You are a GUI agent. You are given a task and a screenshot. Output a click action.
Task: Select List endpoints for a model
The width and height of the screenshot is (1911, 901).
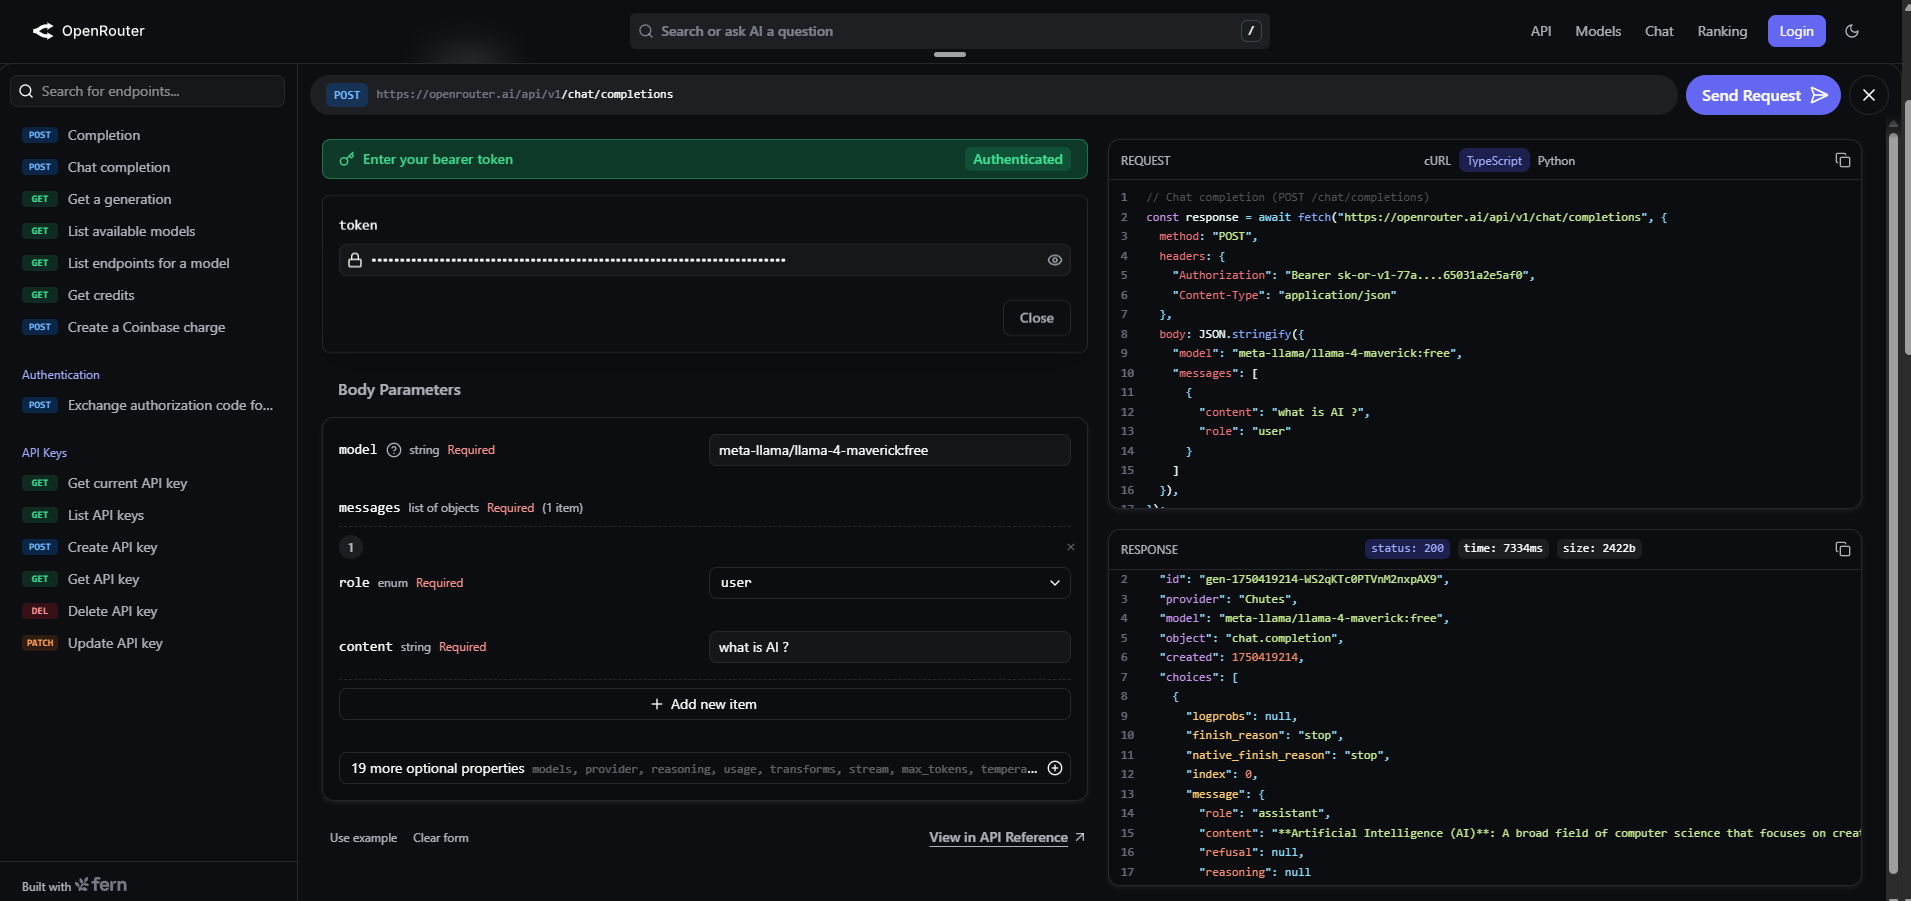[x=148, y=263]
